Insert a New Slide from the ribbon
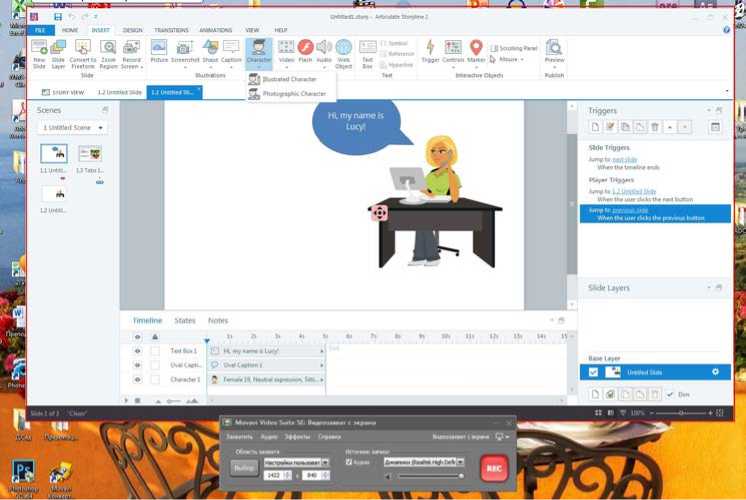The width and height of the screenshot is (746, 500). point(39,54)
